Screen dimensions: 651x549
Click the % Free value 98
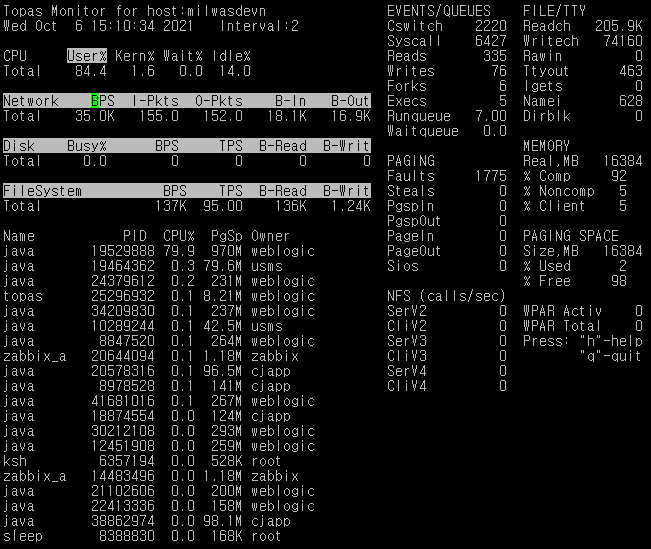point(619,281)
